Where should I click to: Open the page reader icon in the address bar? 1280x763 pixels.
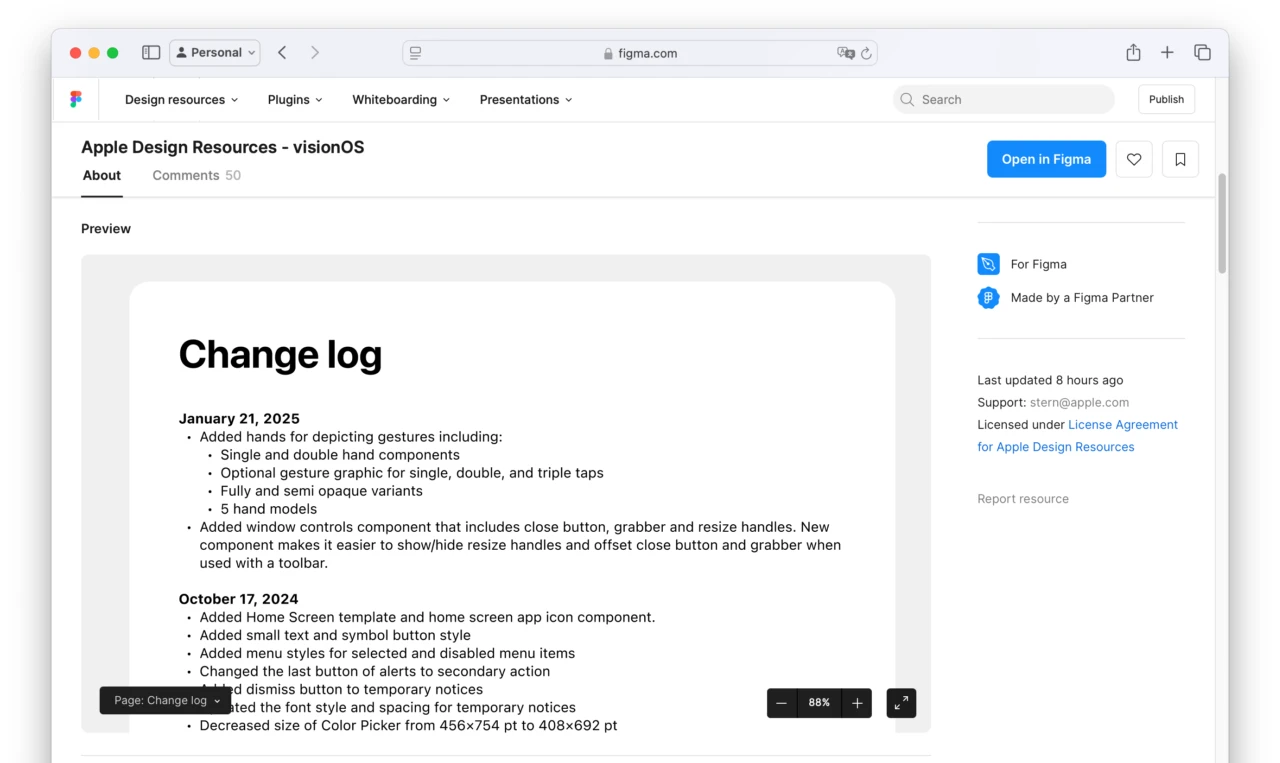[x=416, y=53]
